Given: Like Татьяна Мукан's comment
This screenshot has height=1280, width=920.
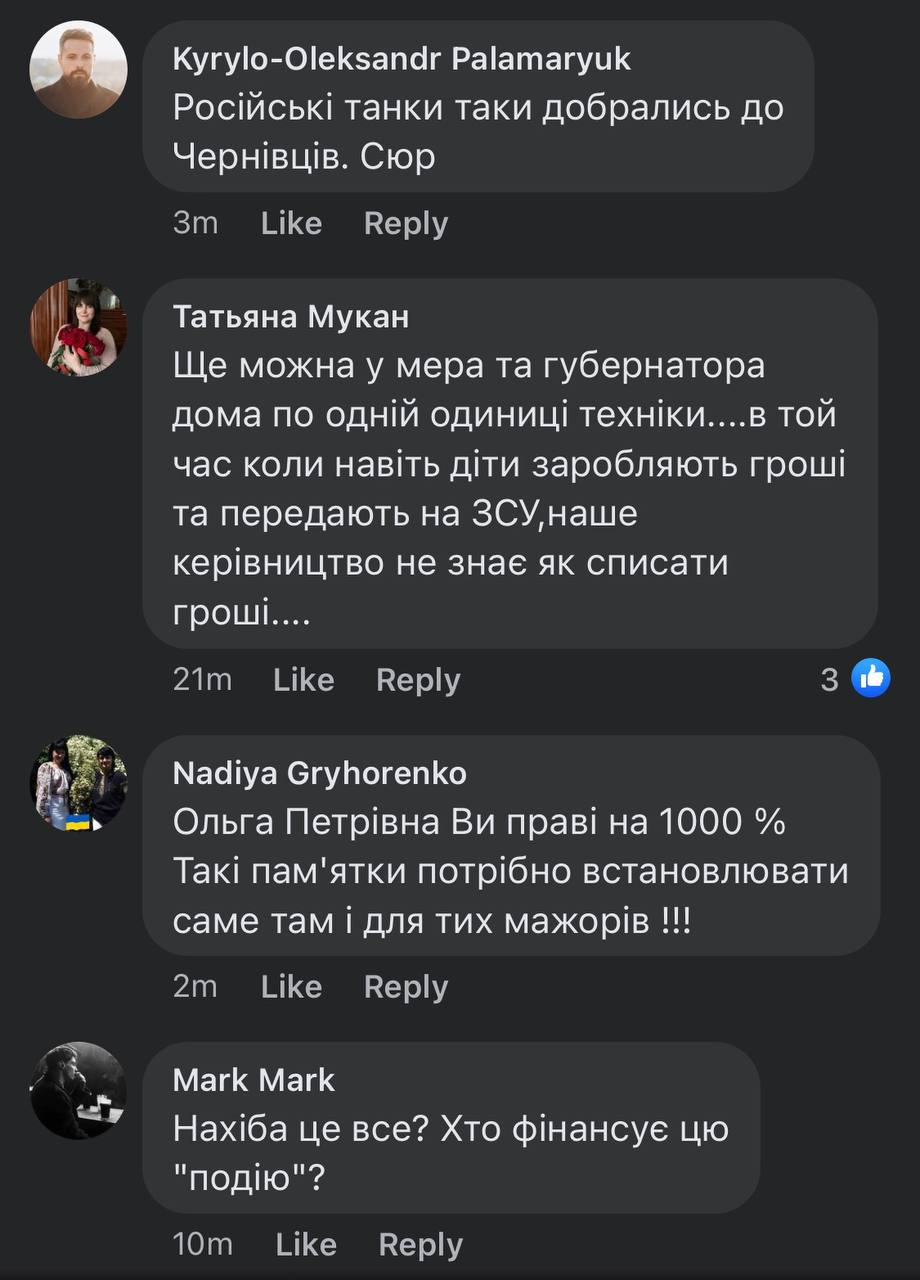Looking at the screenshot, I should 303,680.
